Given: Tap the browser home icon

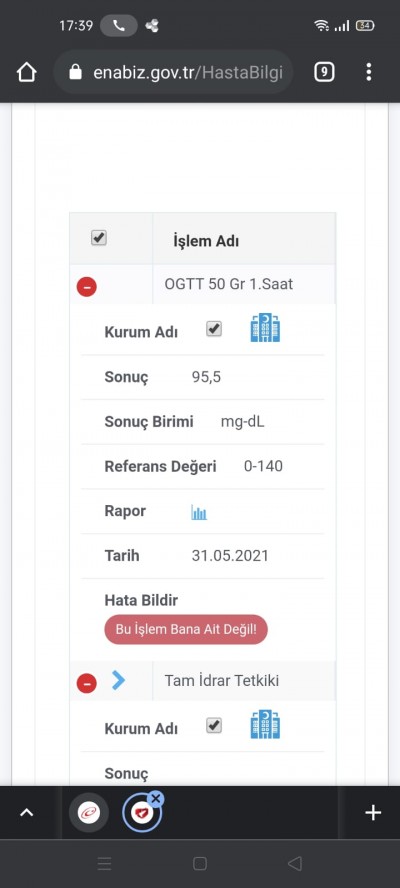Looking at the screenshot, I should point(27,72).
